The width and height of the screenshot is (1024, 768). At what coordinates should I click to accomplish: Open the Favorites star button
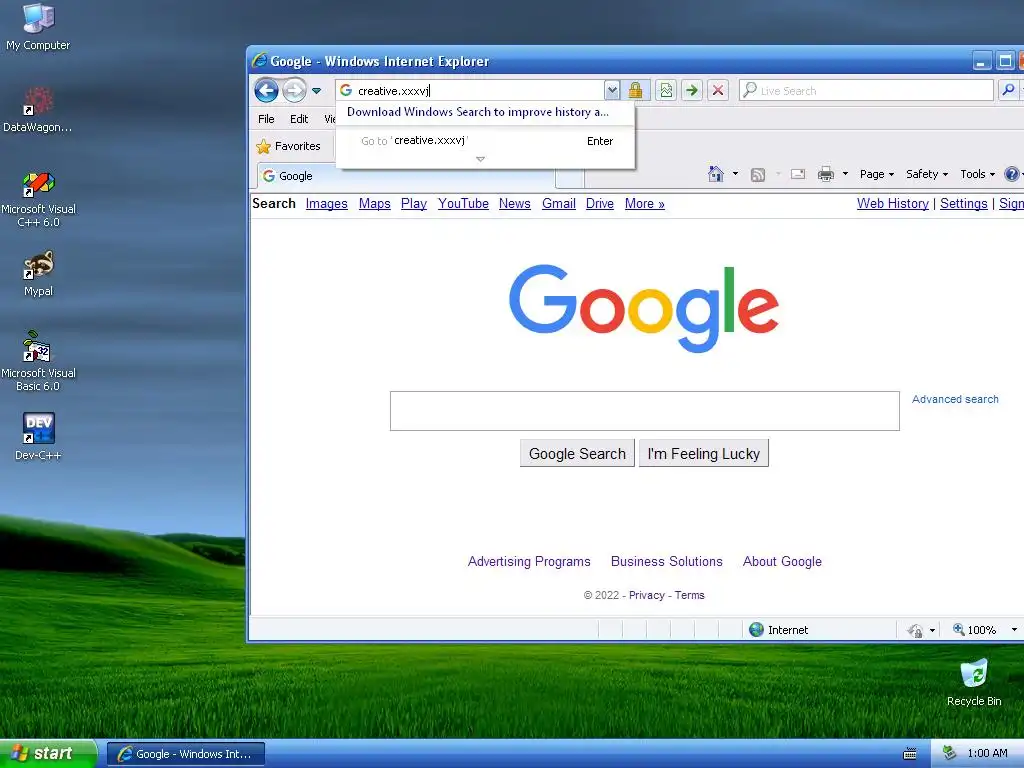[x=288, y=146]
